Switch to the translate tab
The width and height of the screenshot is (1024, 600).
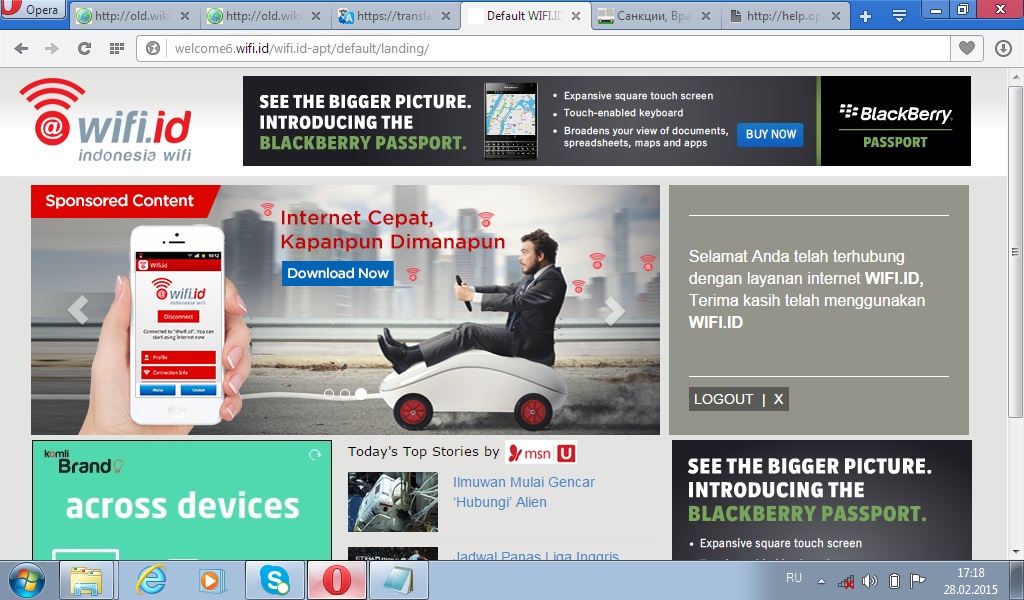(396, 16)
